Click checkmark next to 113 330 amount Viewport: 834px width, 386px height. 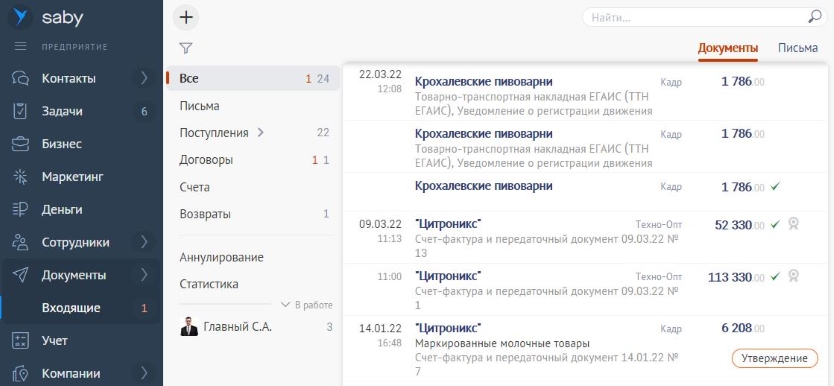(x=775, y=276)
